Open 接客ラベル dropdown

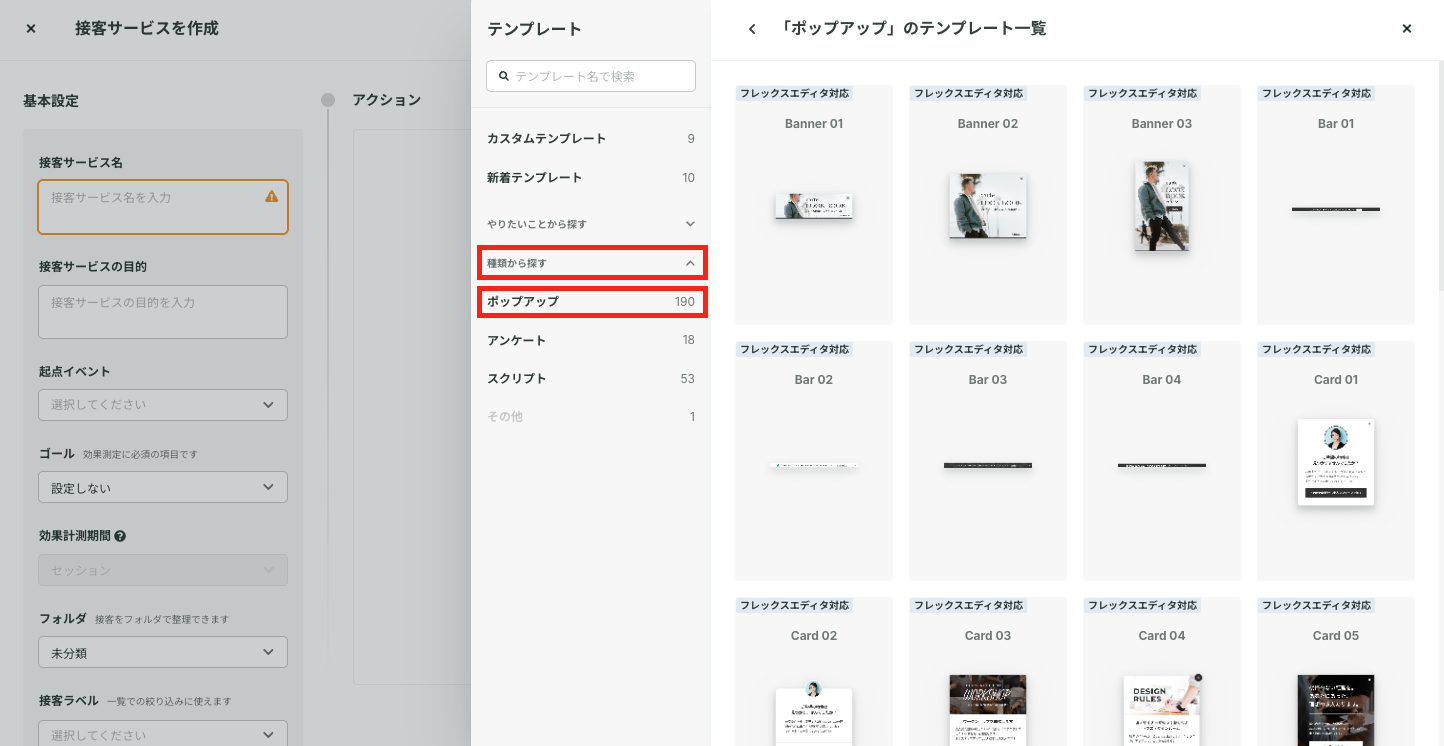[x=163, y=733]
